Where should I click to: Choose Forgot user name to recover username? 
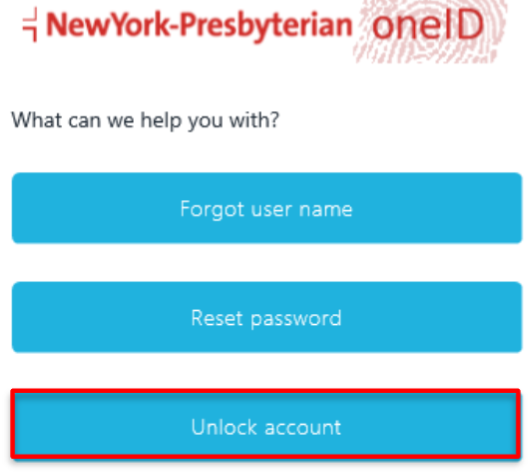click(267, 208)
